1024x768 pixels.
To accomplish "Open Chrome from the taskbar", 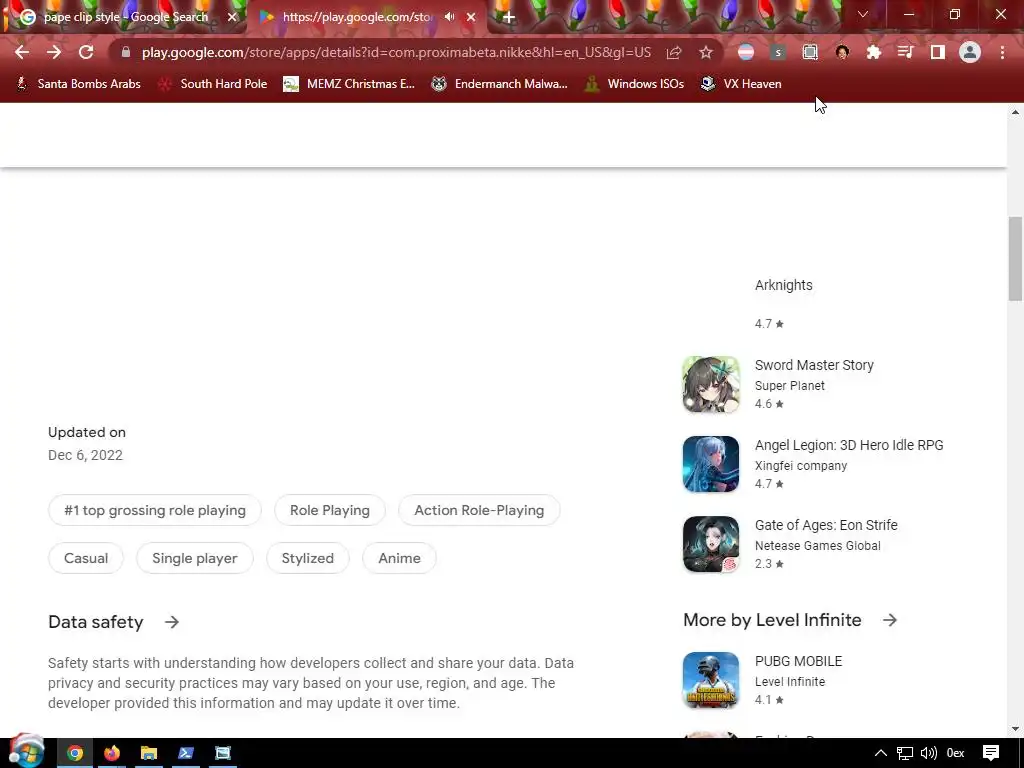I will [74, 753].
